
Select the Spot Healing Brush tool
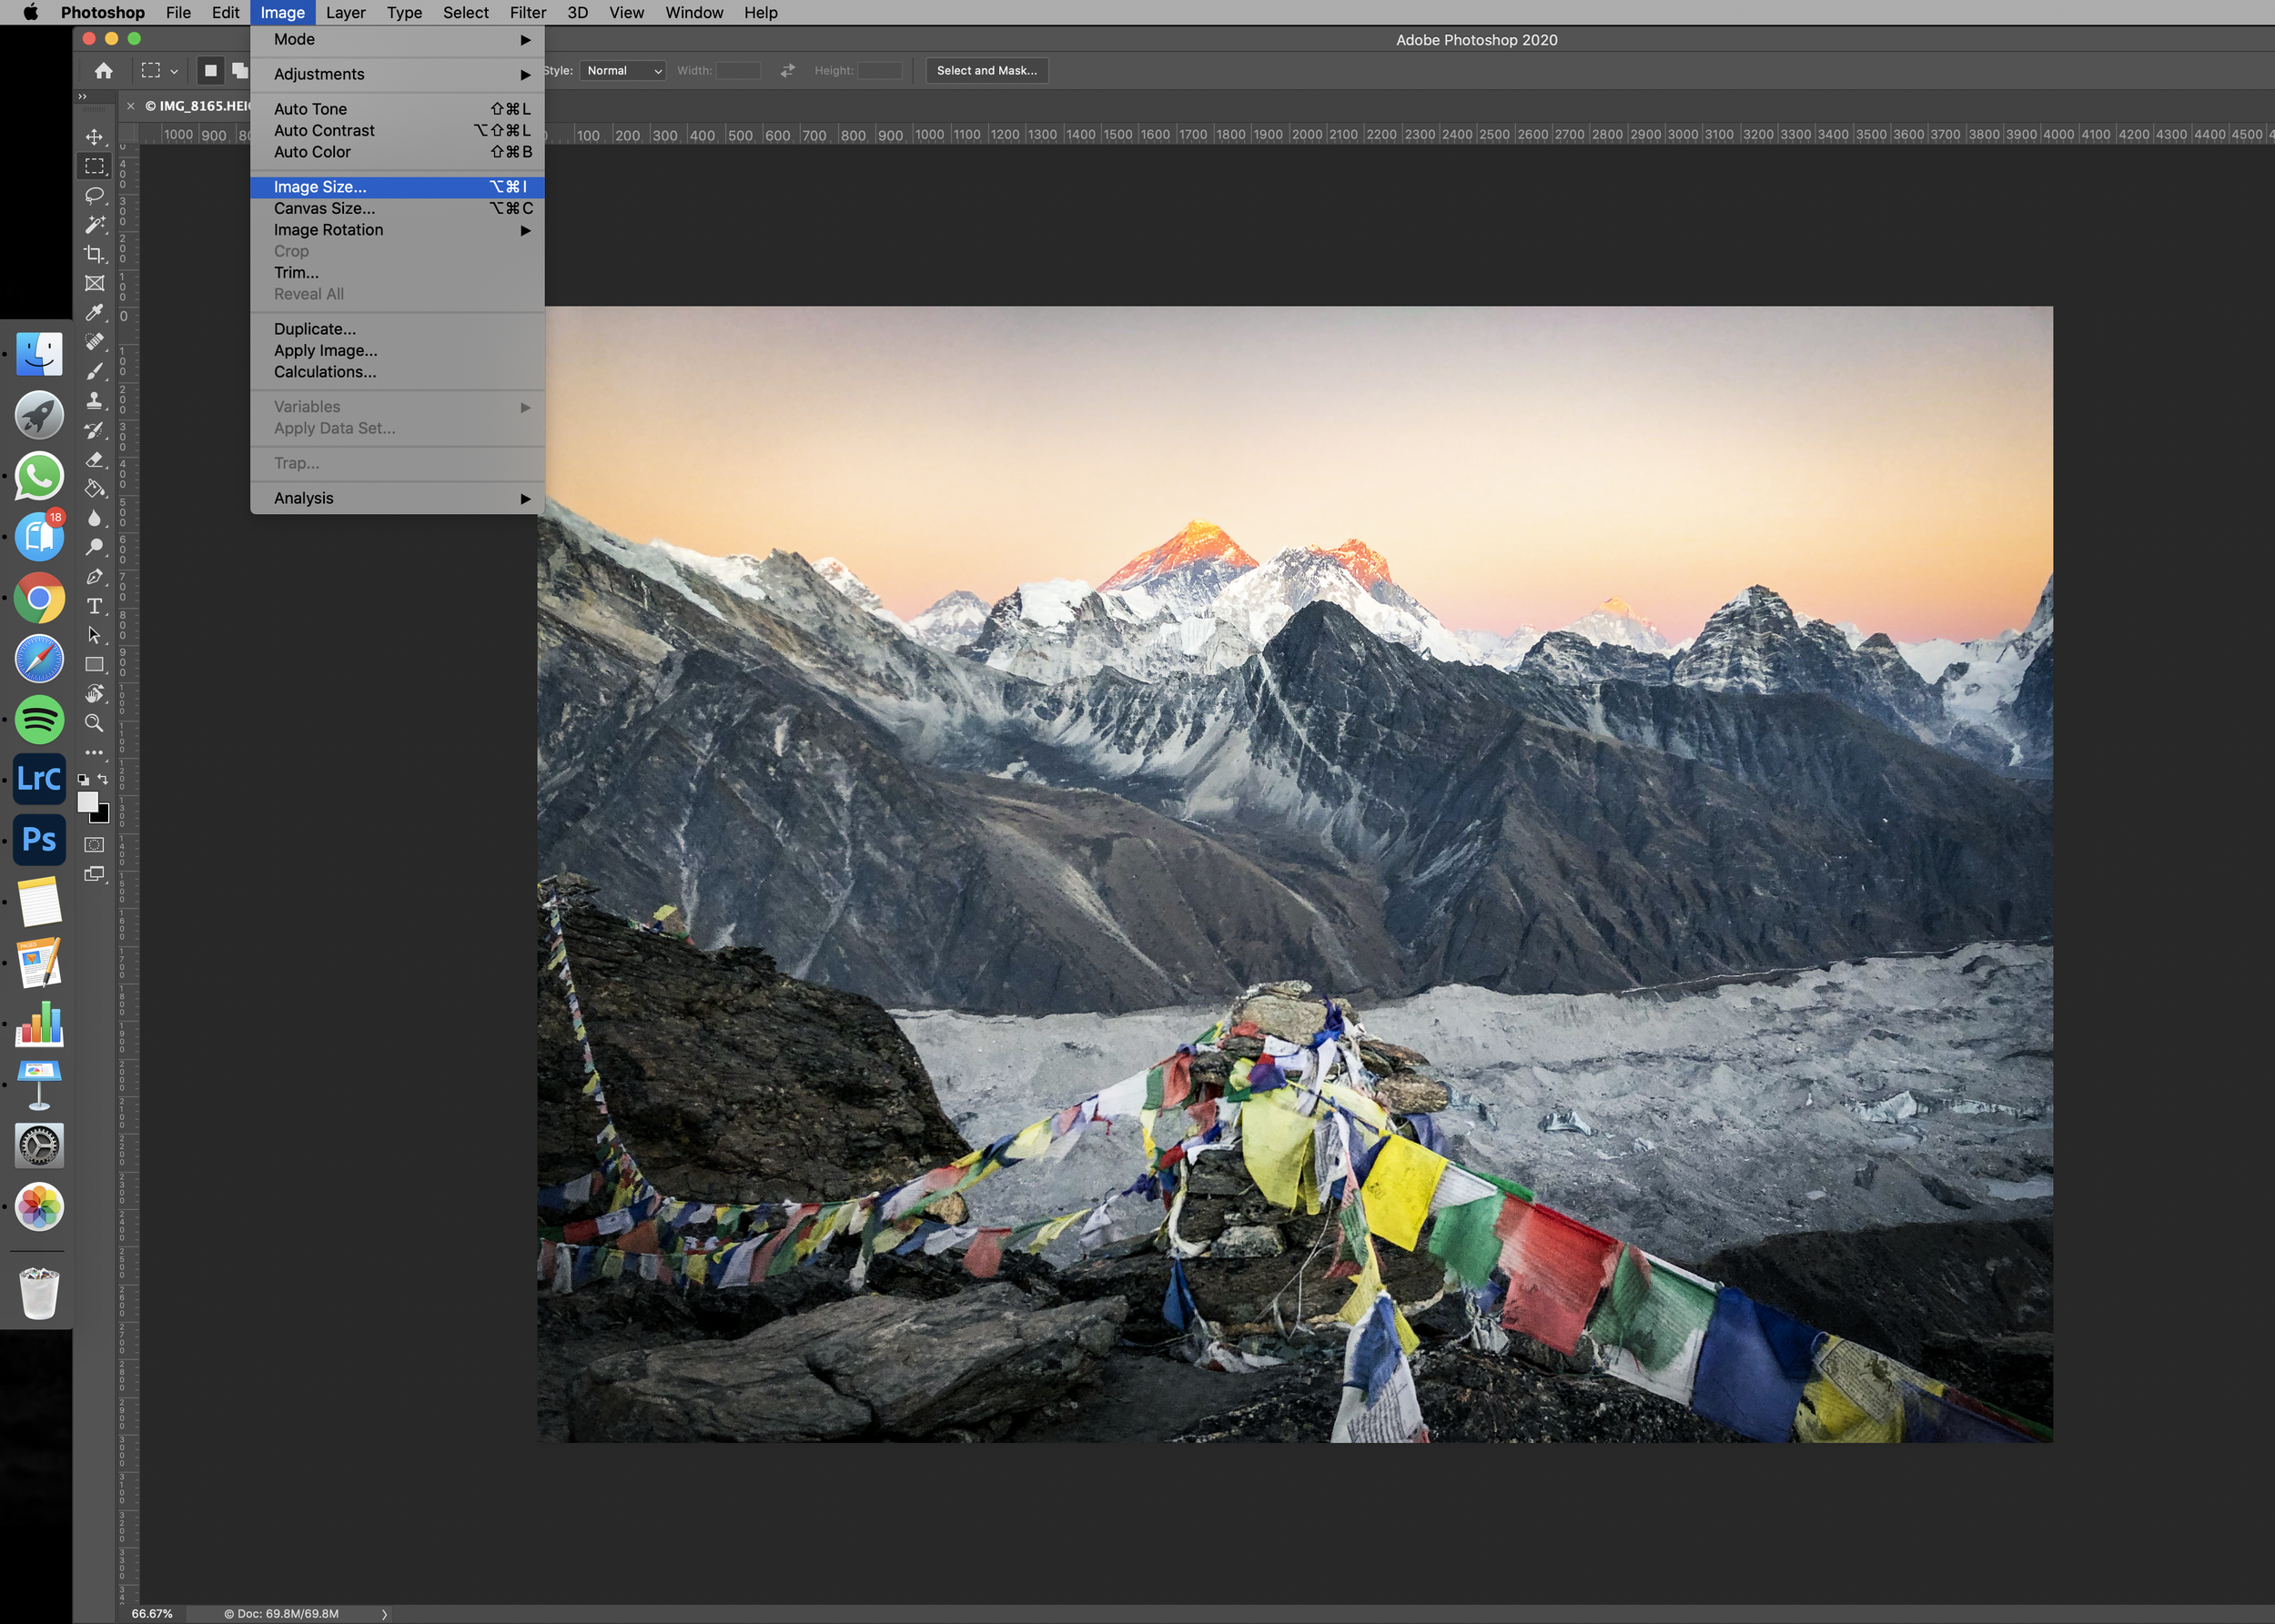pyautogui.click(x=95, y=342)
